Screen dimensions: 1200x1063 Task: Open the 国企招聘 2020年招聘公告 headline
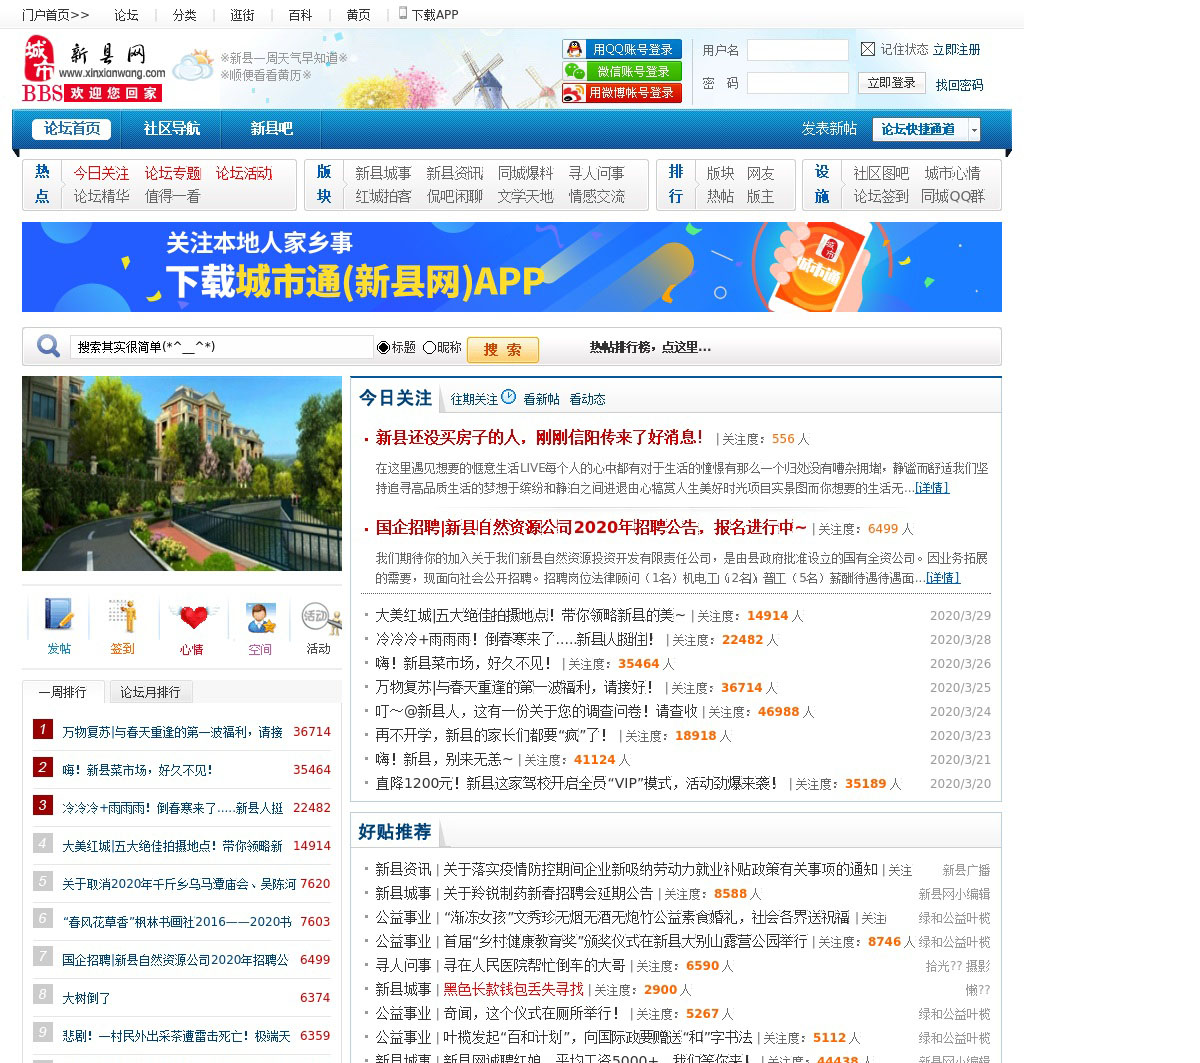591,527
